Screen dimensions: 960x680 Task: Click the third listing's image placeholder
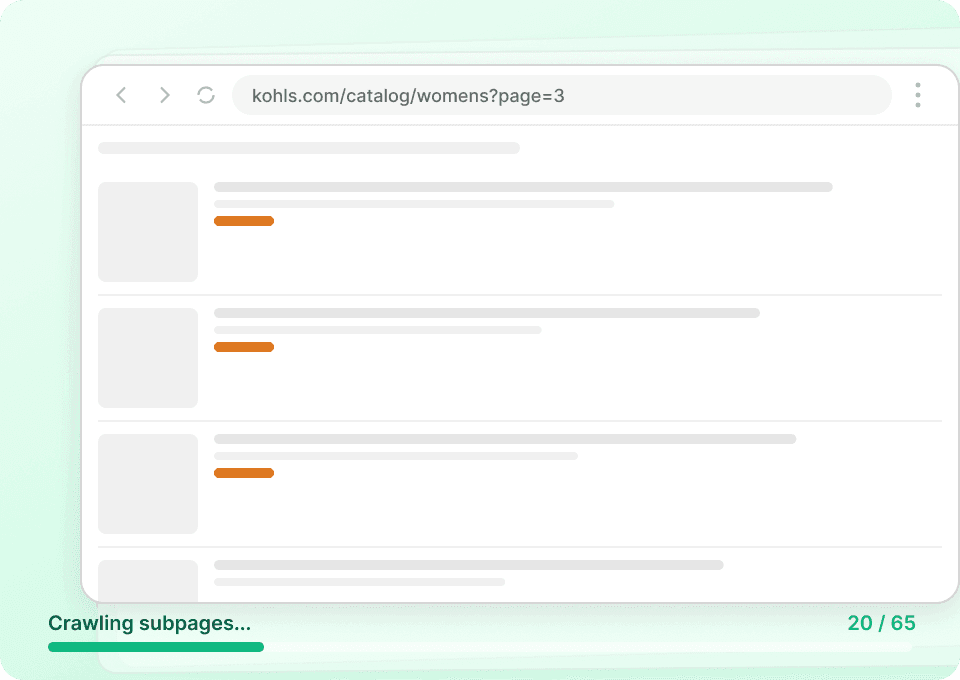pos(148,483)
